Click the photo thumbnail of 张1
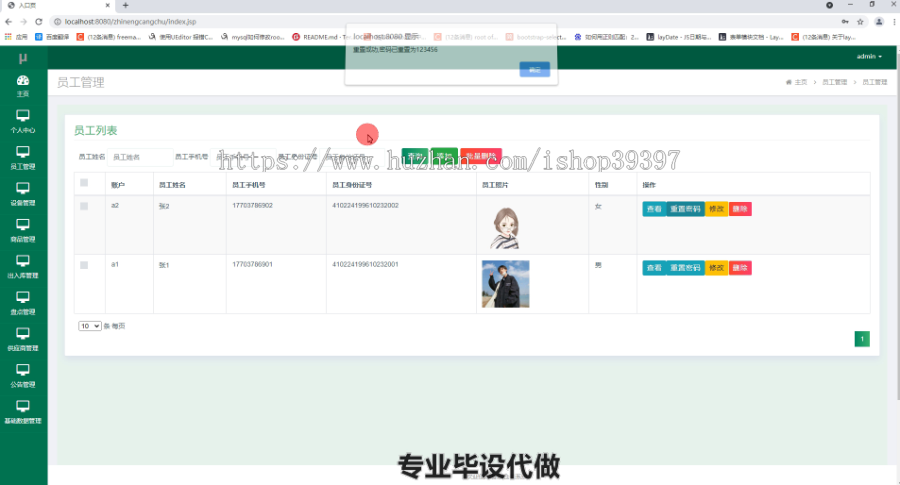Viewport: 900px width, 485px height. [506, 284]
